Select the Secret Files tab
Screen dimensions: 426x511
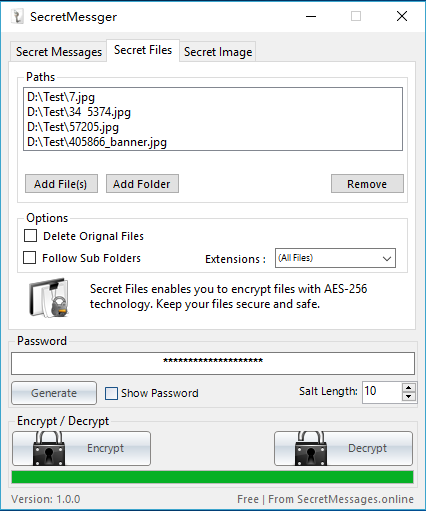tap(143, 50)
